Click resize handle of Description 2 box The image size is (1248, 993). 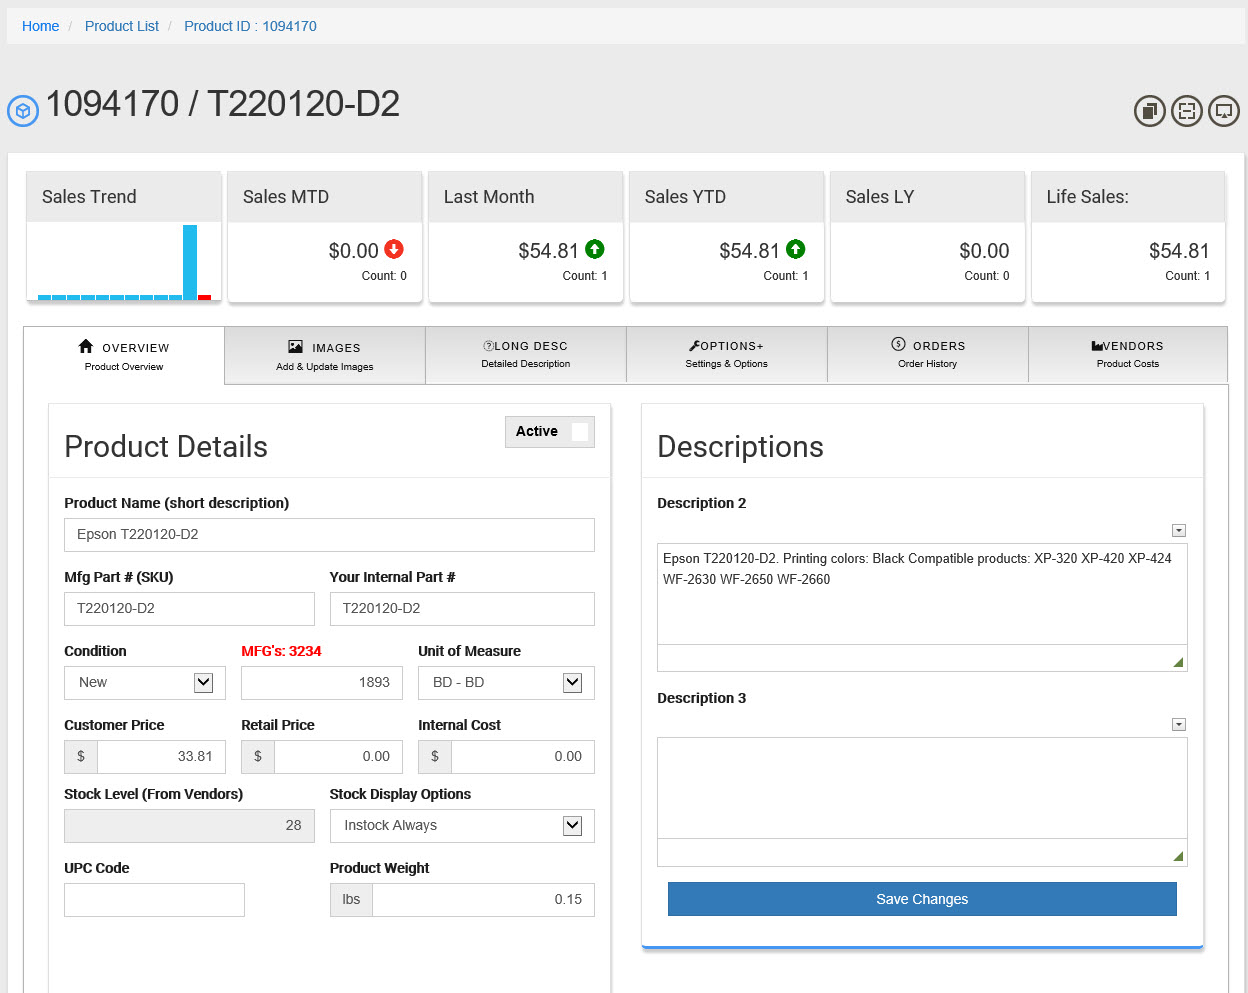[x=1178, y=661]
